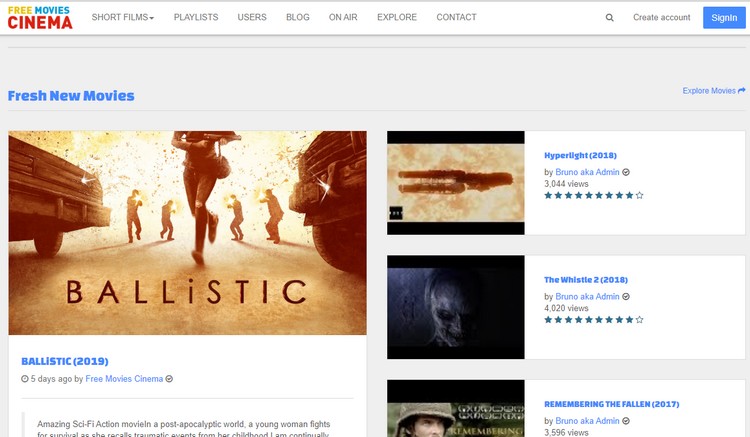Go to the Blog page
The width and height of the screenshot is (750, 437).
297,17
